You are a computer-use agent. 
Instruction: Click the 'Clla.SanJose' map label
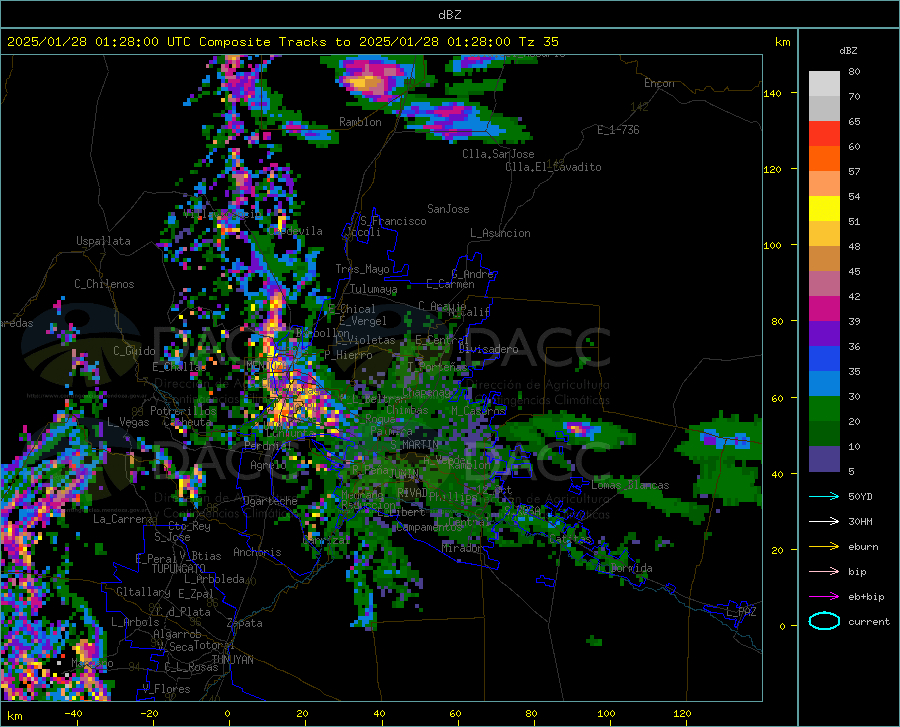coord(498,154)
